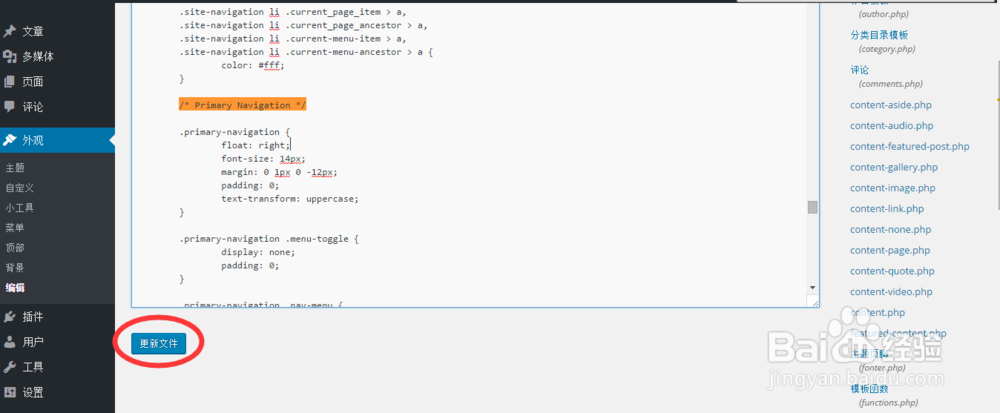Click the comment bubble icon beside 评论

[10, 106]
